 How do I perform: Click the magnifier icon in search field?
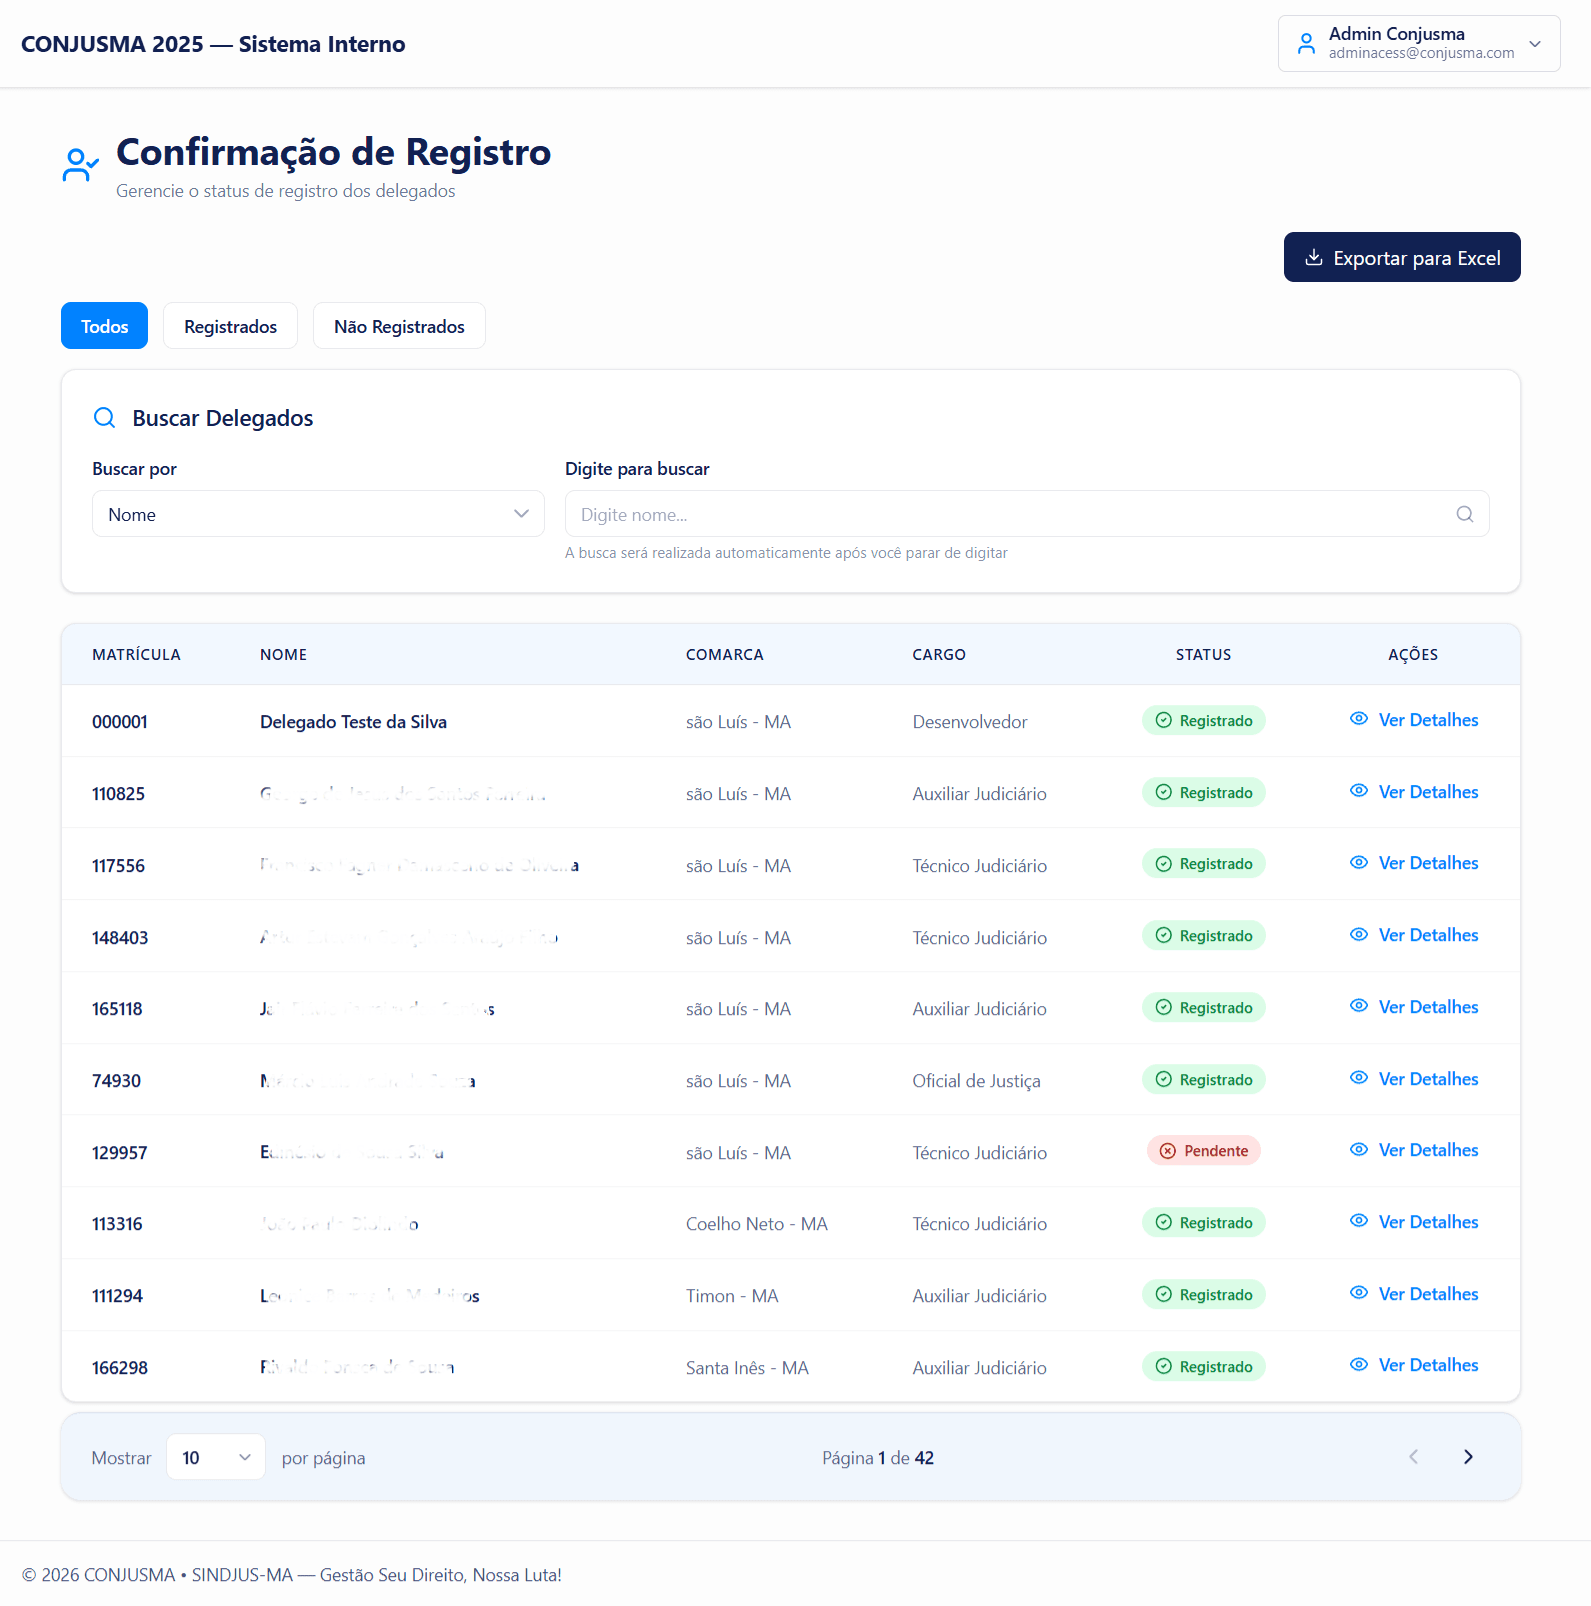1464,514
